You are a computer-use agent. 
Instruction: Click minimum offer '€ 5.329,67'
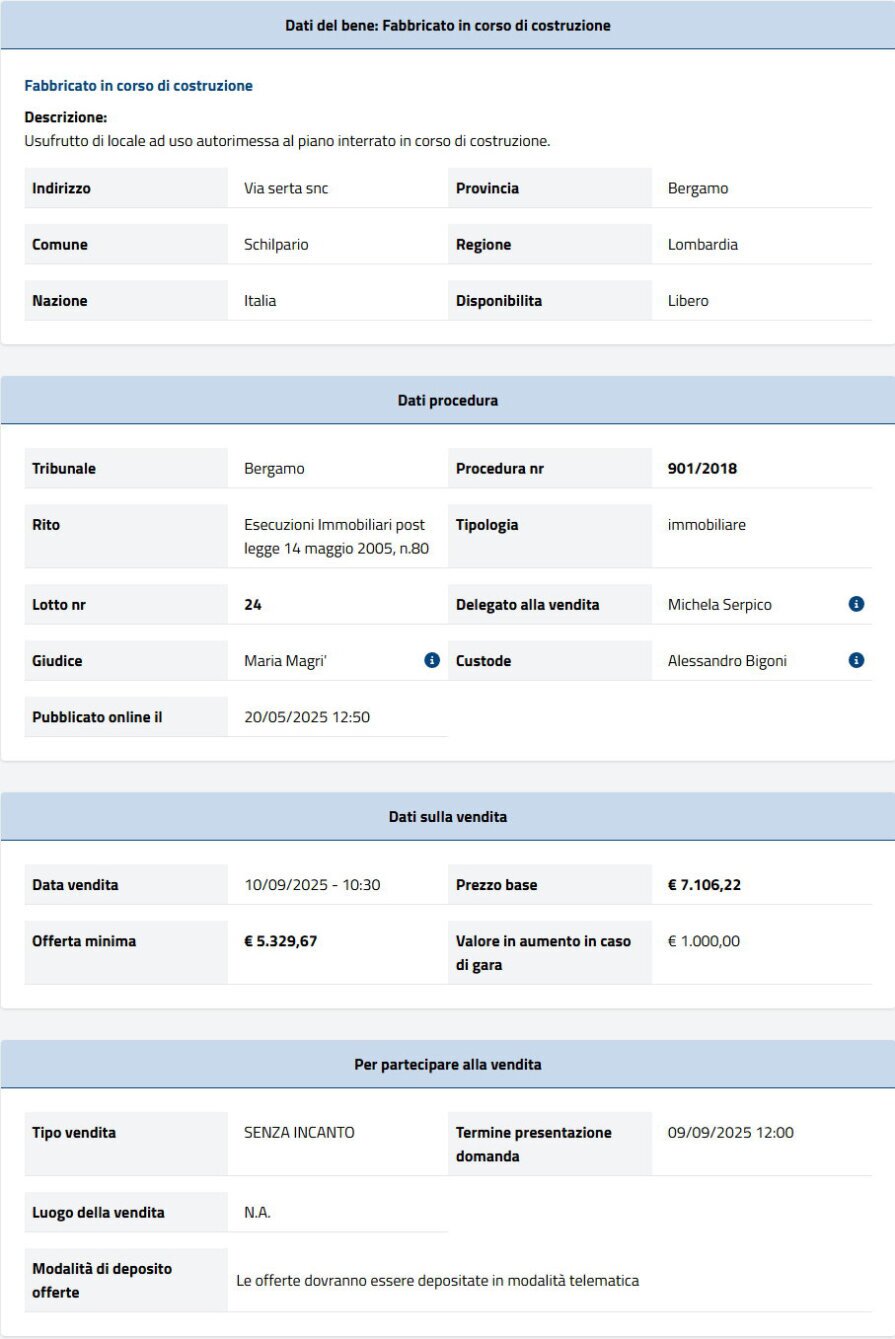[x=281, y=940]
